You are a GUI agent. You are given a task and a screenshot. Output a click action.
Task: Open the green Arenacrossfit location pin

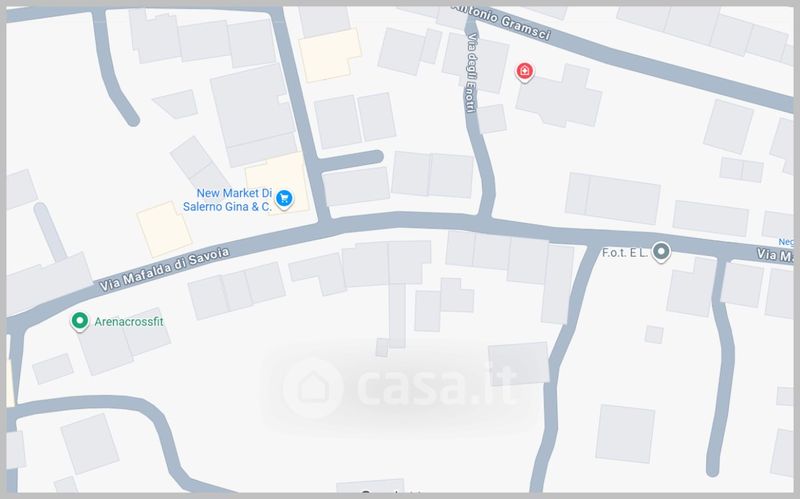(79, 321)
